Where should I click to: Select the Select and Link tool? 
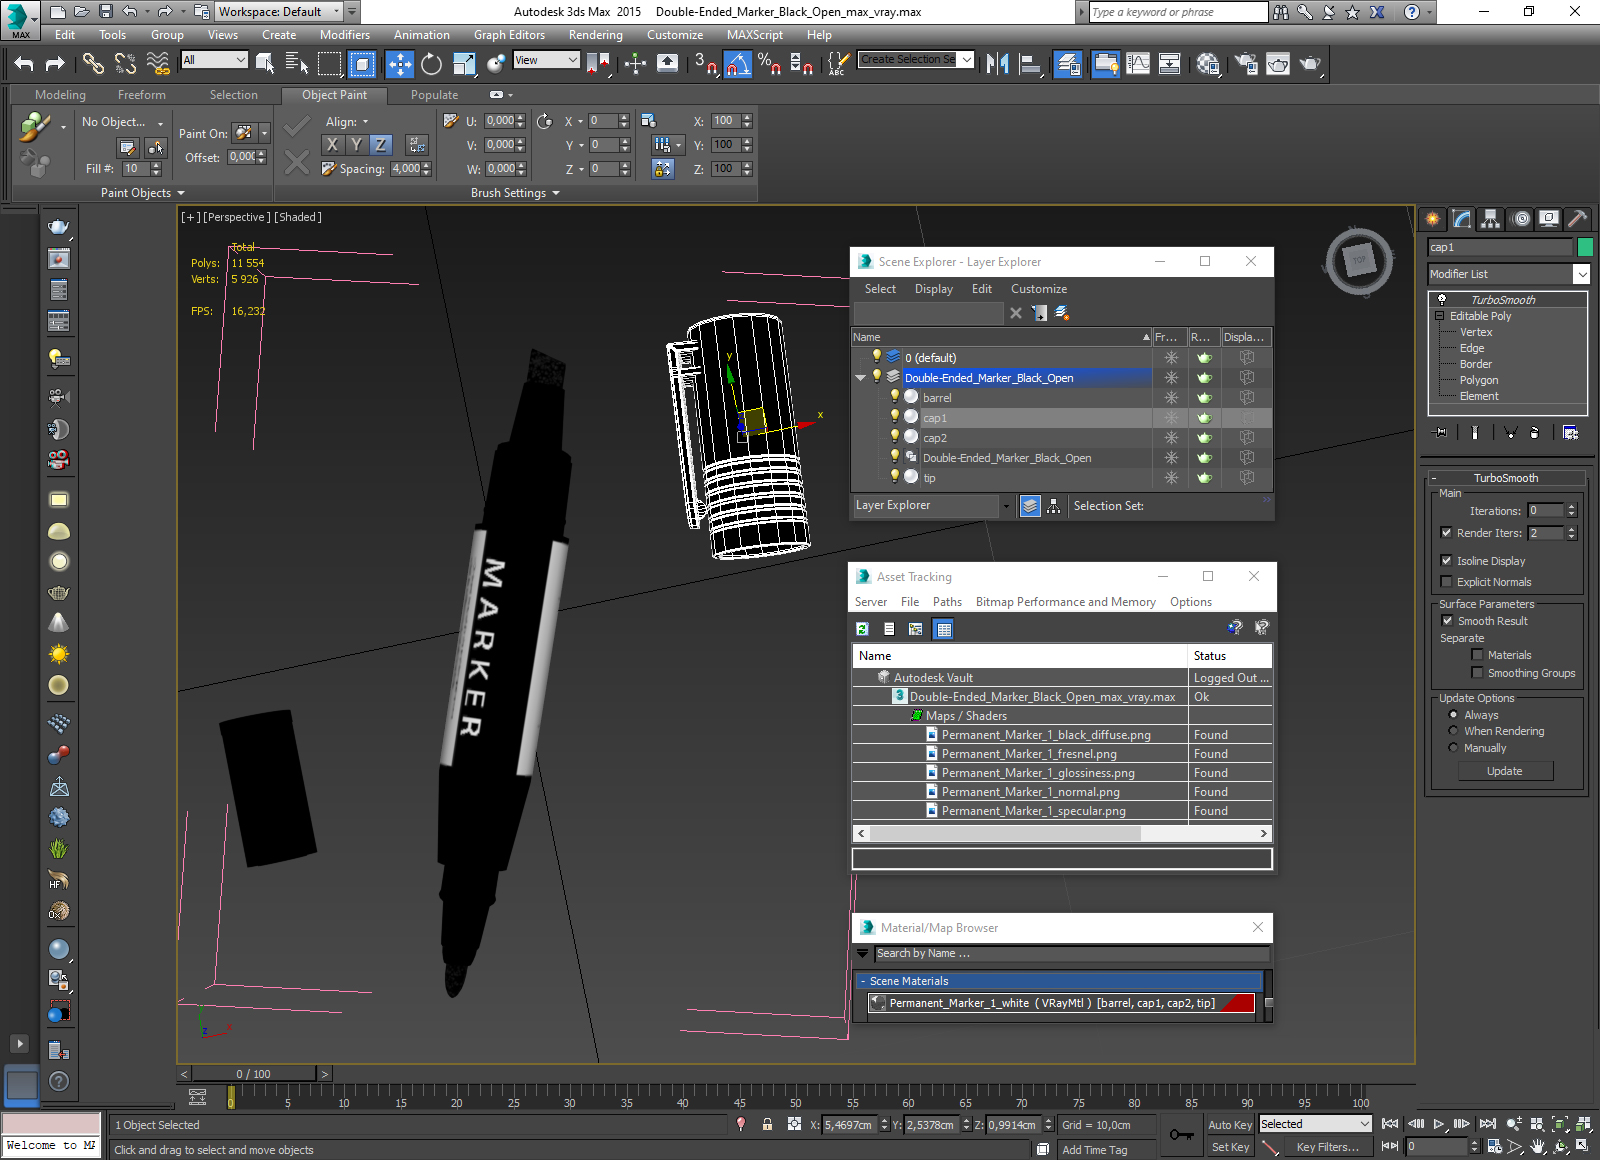(93, 64)
